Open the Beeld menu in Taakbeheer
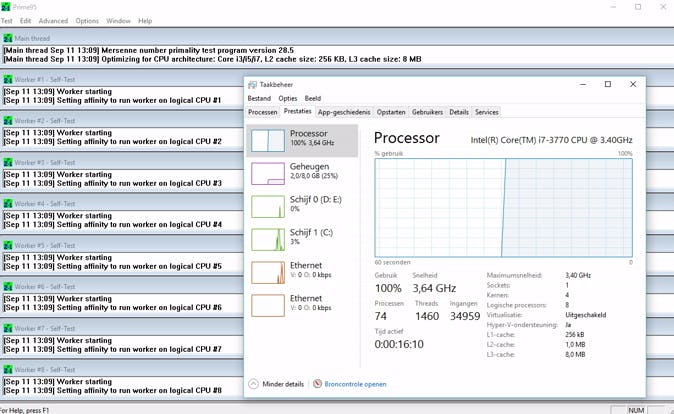Image resolution: width=674 pixels, height=414 pixels. 313,98
